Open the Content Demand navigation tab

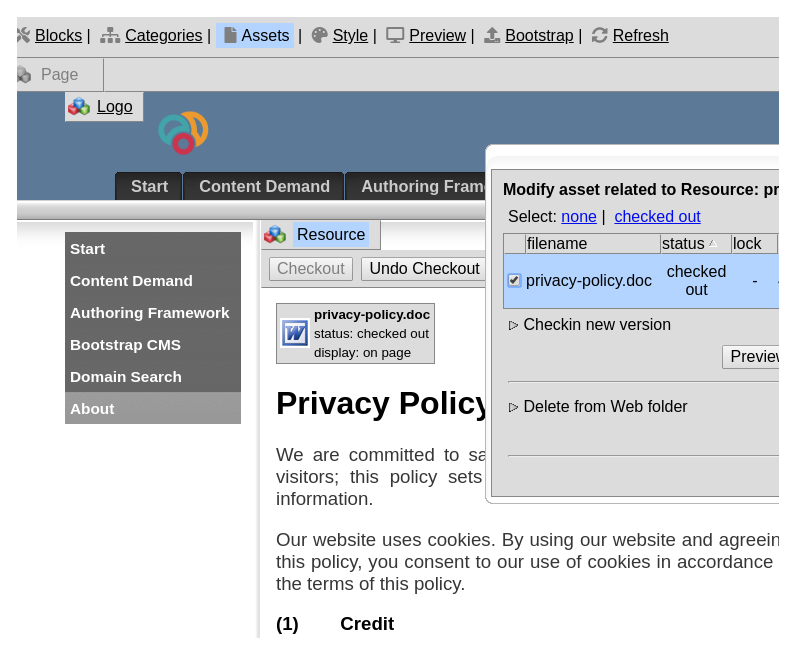(x=264, y=187)
